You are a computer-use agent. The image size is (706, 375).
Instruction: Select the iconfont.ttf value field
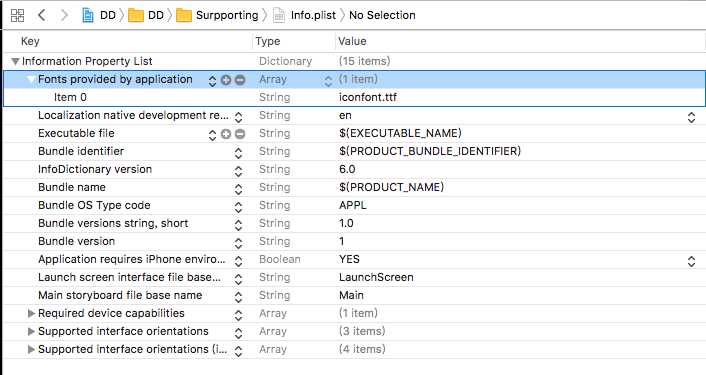[520, 97]
